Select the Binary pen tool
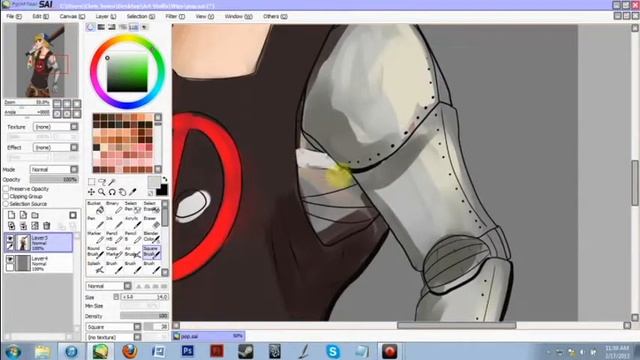This screenshot has height=360, width=640. click(x=114, y=207)
